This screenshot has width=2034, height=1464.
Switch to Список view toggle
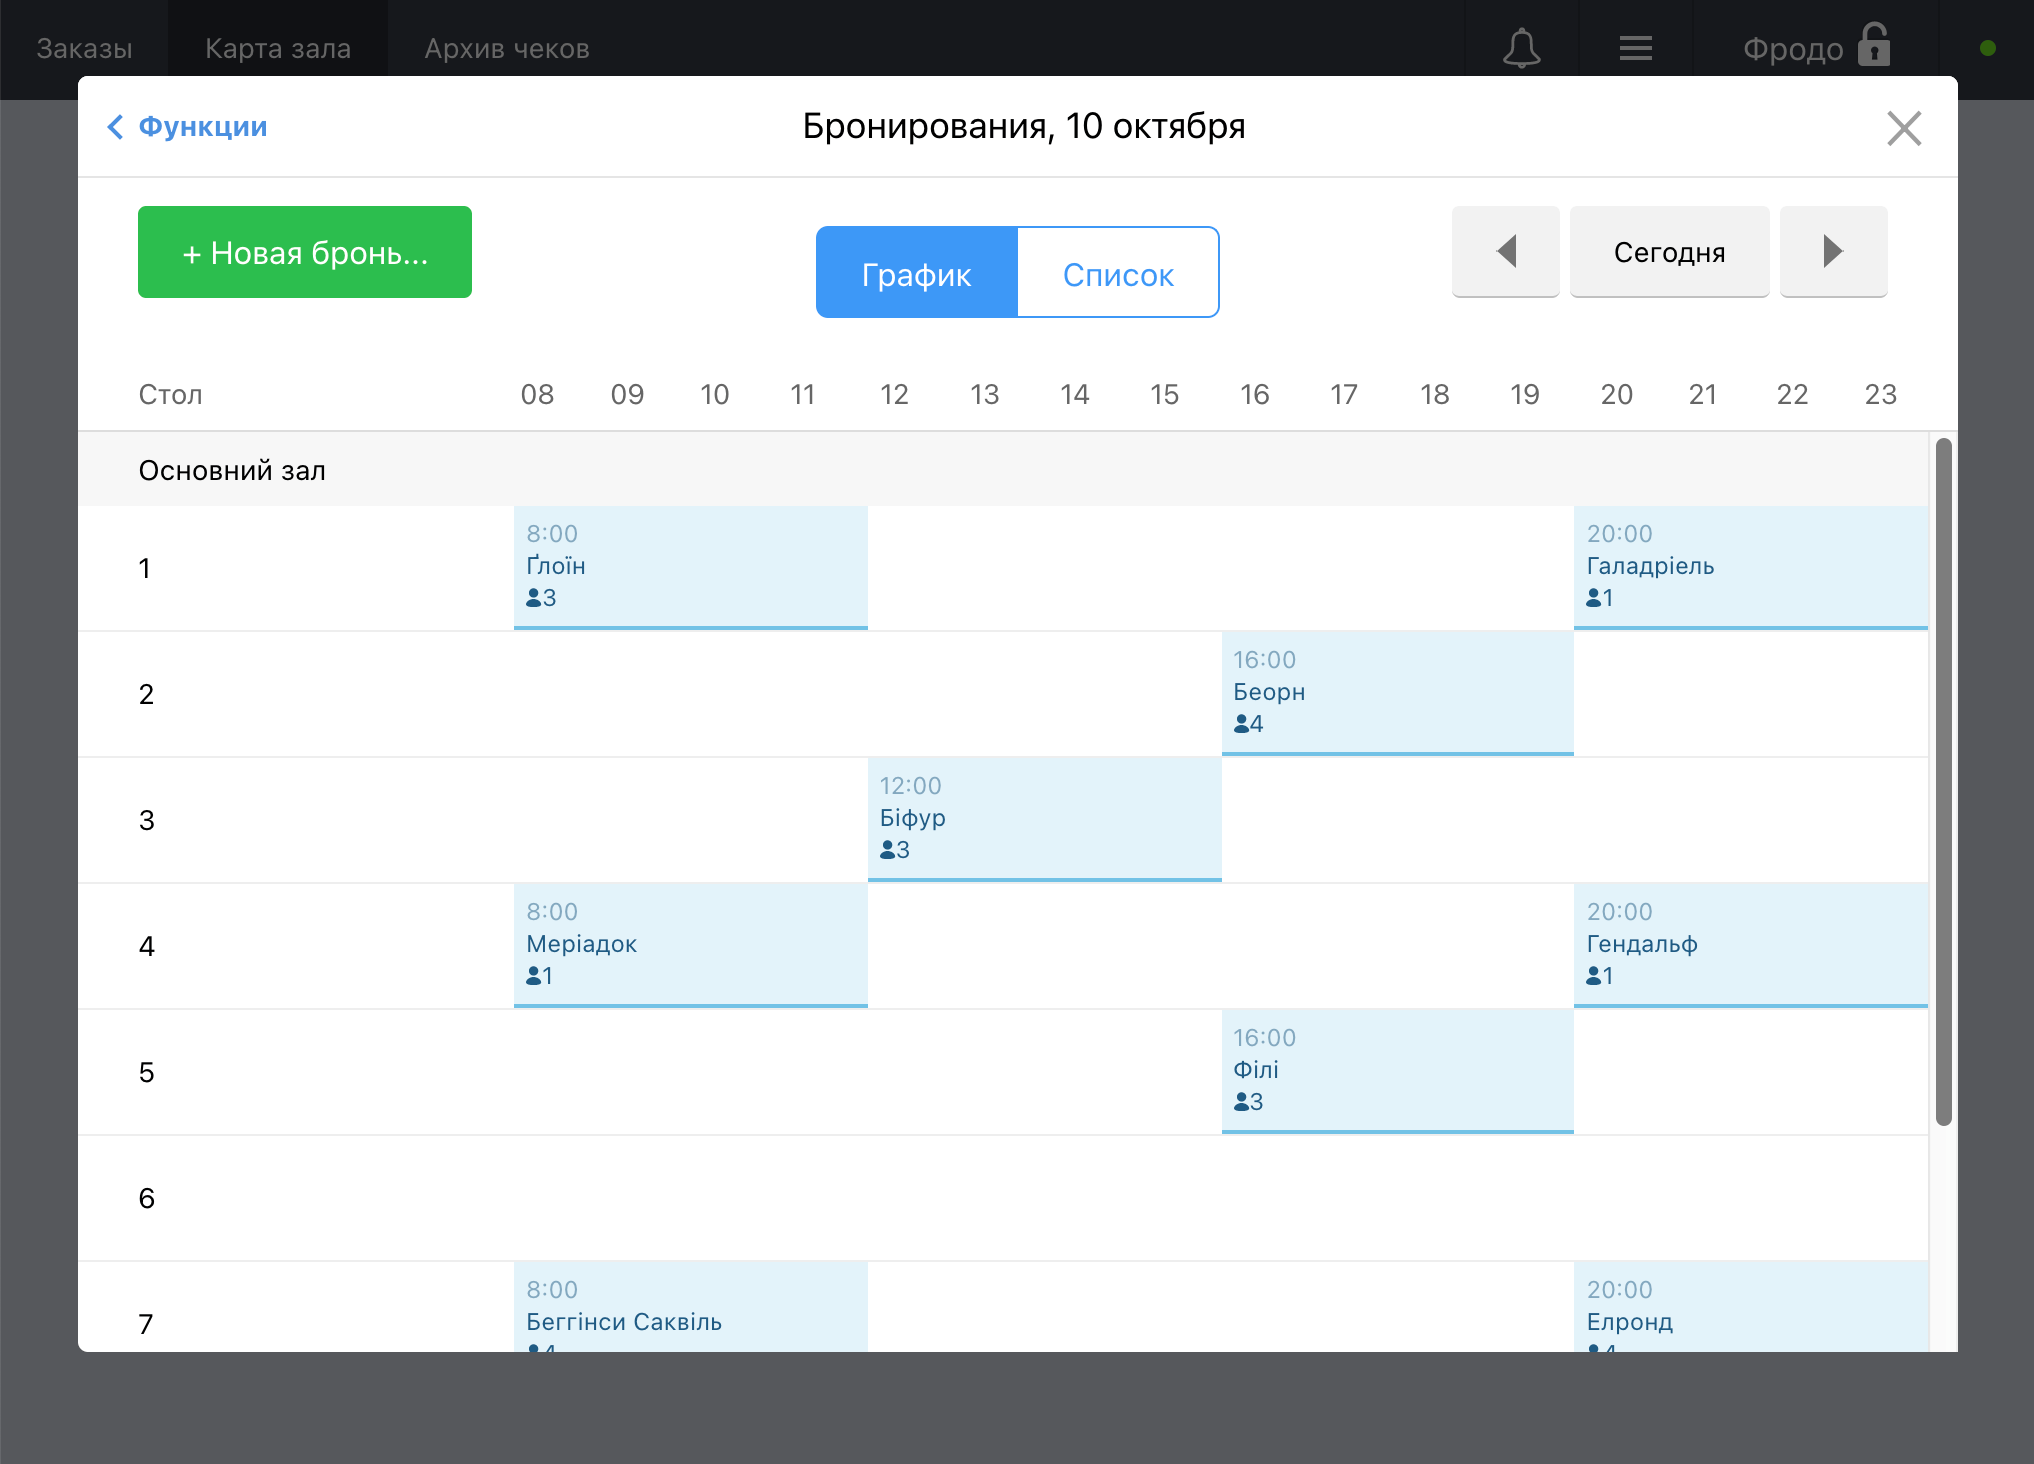(1120, 272)
